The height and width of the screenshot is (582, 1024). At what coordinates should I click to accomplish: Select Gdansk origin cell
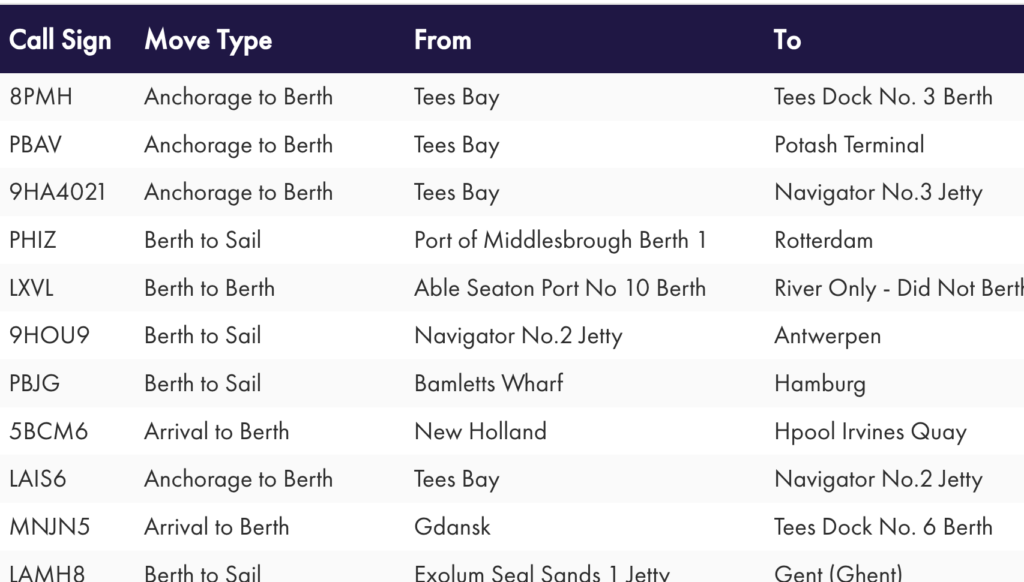(x=453, y=526)
